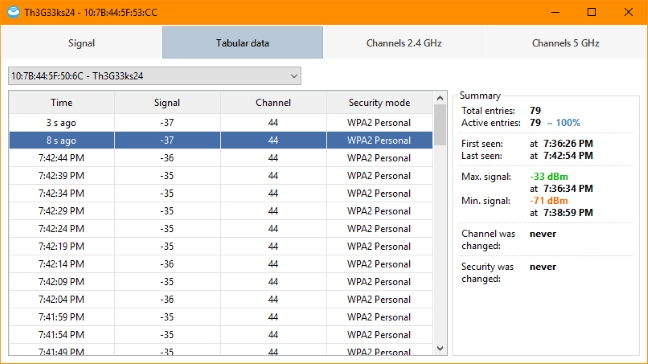
Task: Sort table by Channel column header
Action: click(x=273, y=102)
